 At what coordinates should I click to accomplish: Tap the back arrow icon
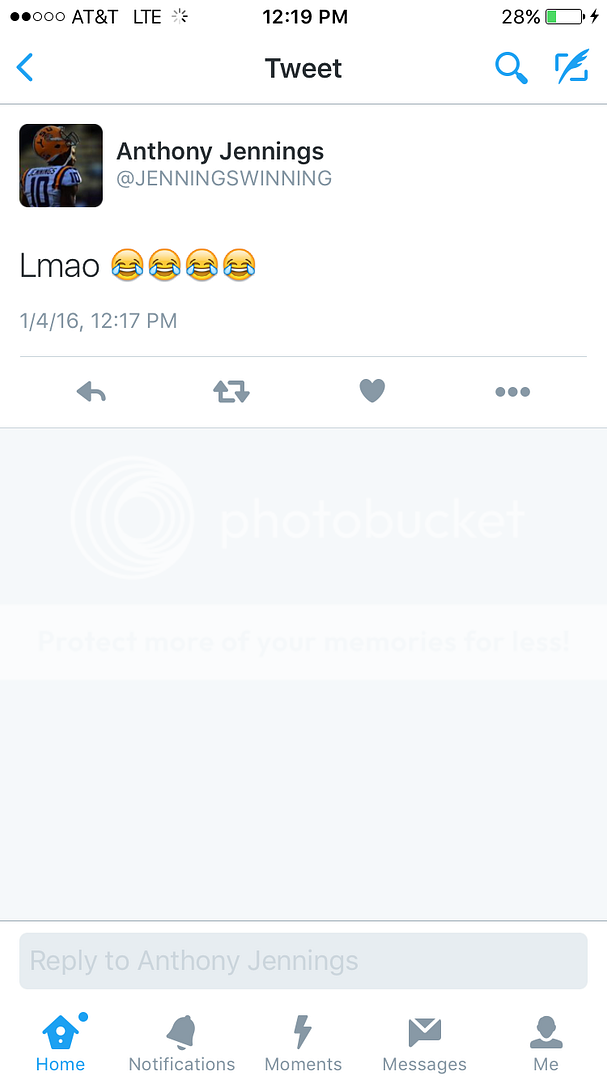(x=25, y=68)
